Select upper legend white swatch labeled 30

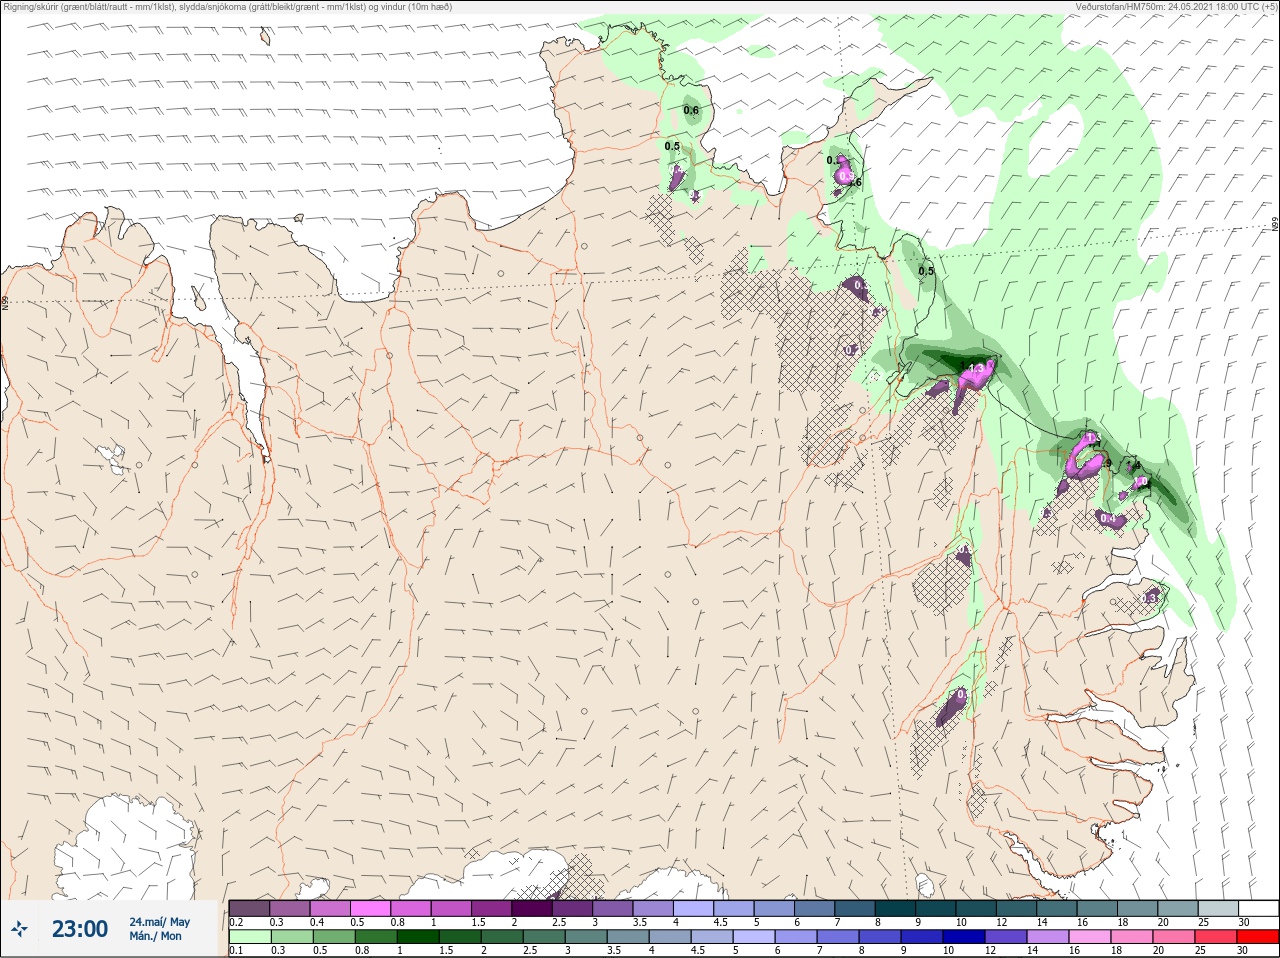point(1258,908)
